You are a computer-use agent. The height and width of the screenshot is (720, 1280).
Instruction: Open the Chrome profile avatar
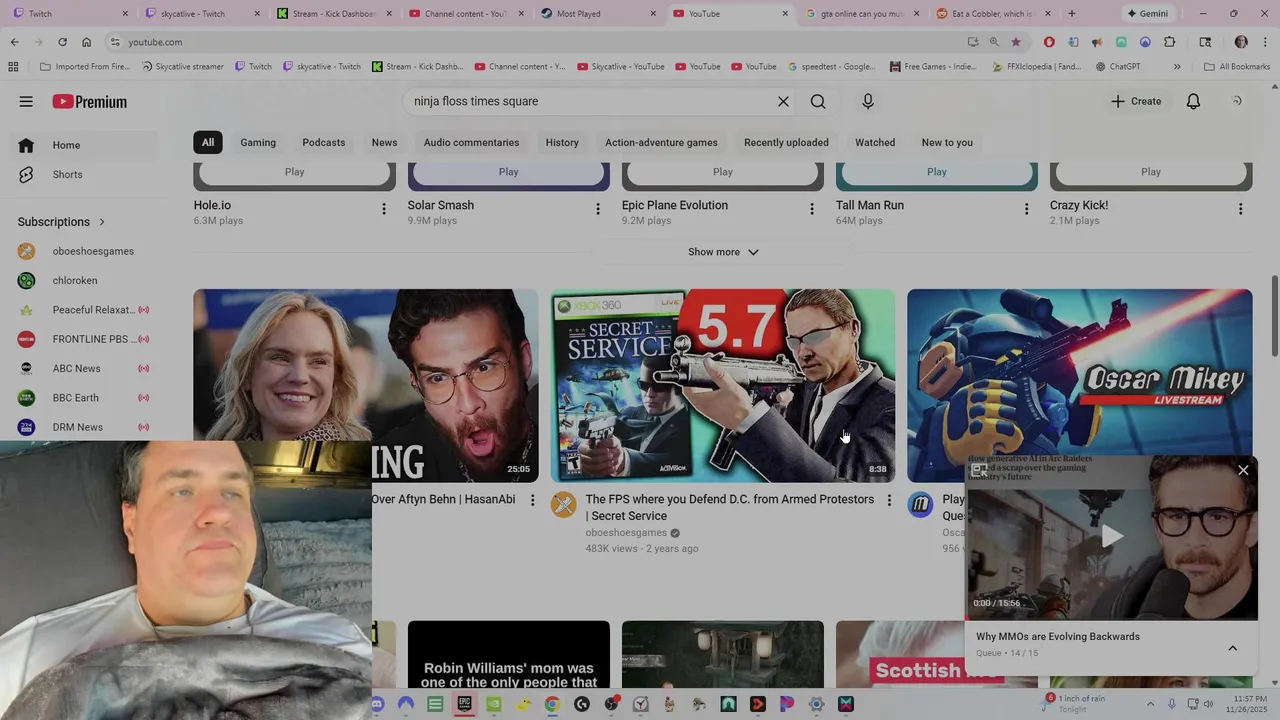[x=1241, y=42]
